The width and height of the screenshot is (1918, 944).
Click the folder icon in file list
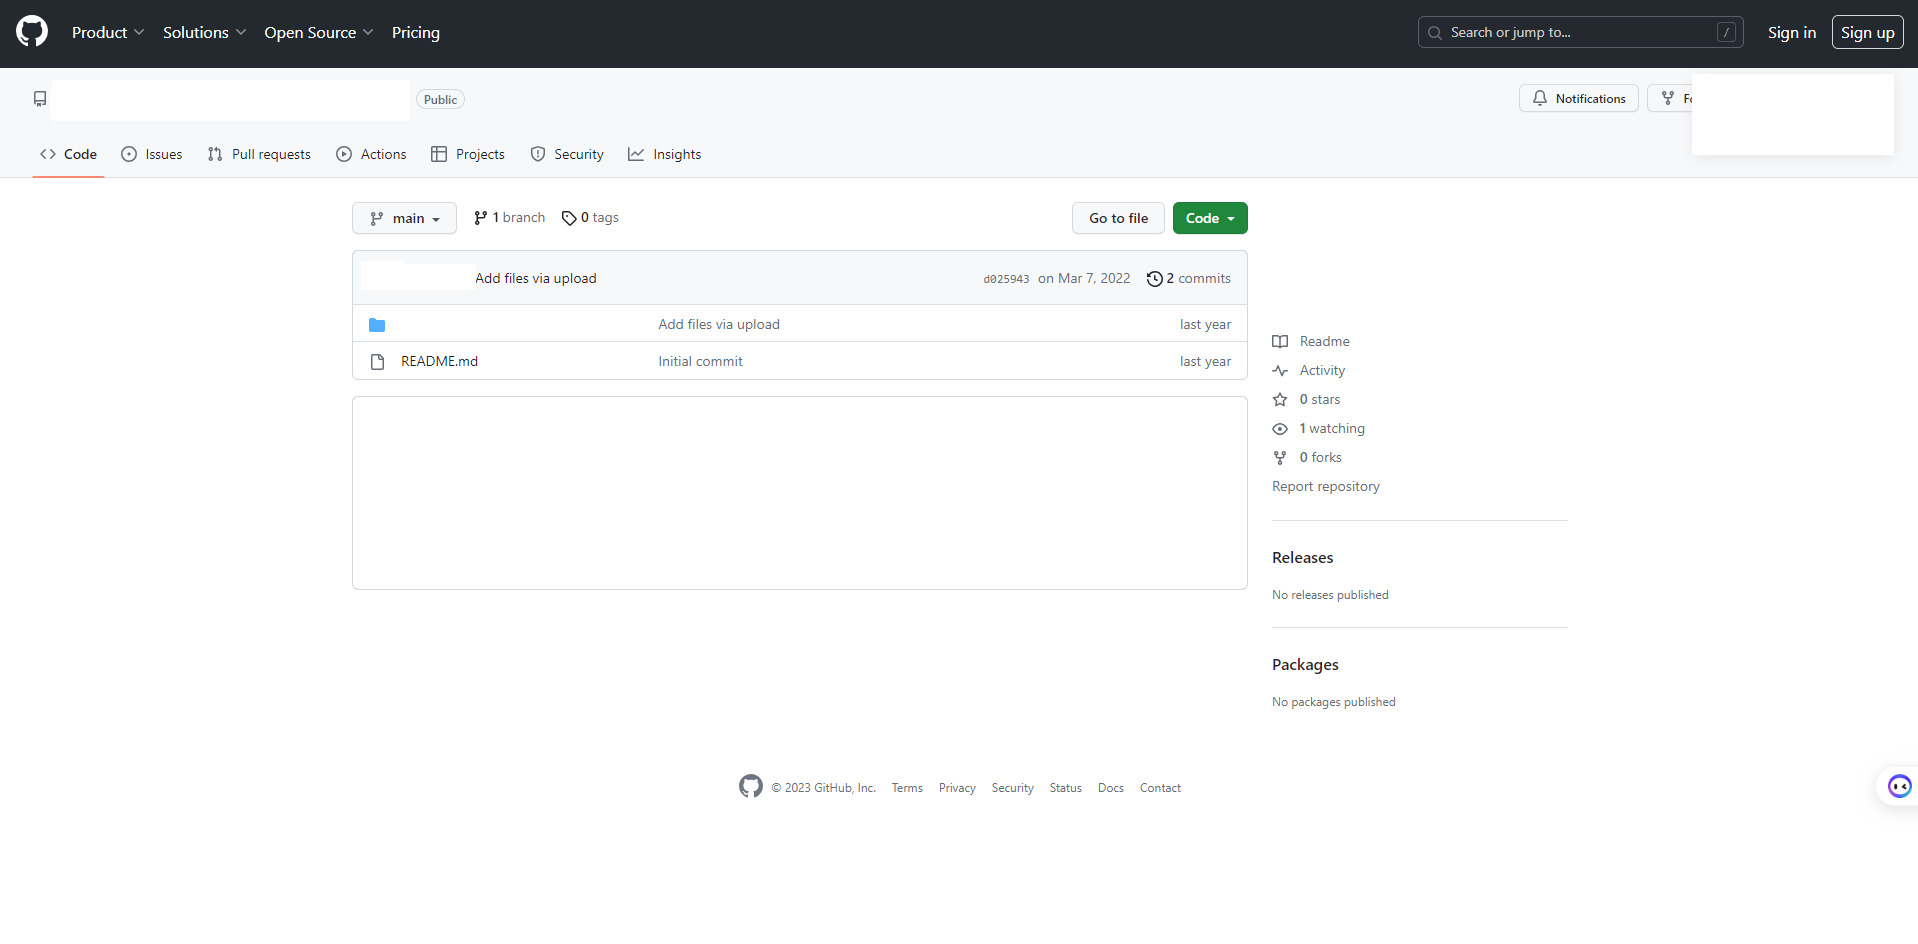(377, 325)
